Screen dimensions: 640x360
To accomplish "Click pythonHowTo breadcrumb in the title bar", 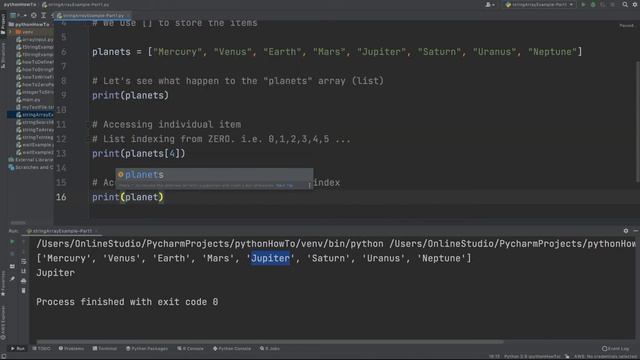I will 20,4.
